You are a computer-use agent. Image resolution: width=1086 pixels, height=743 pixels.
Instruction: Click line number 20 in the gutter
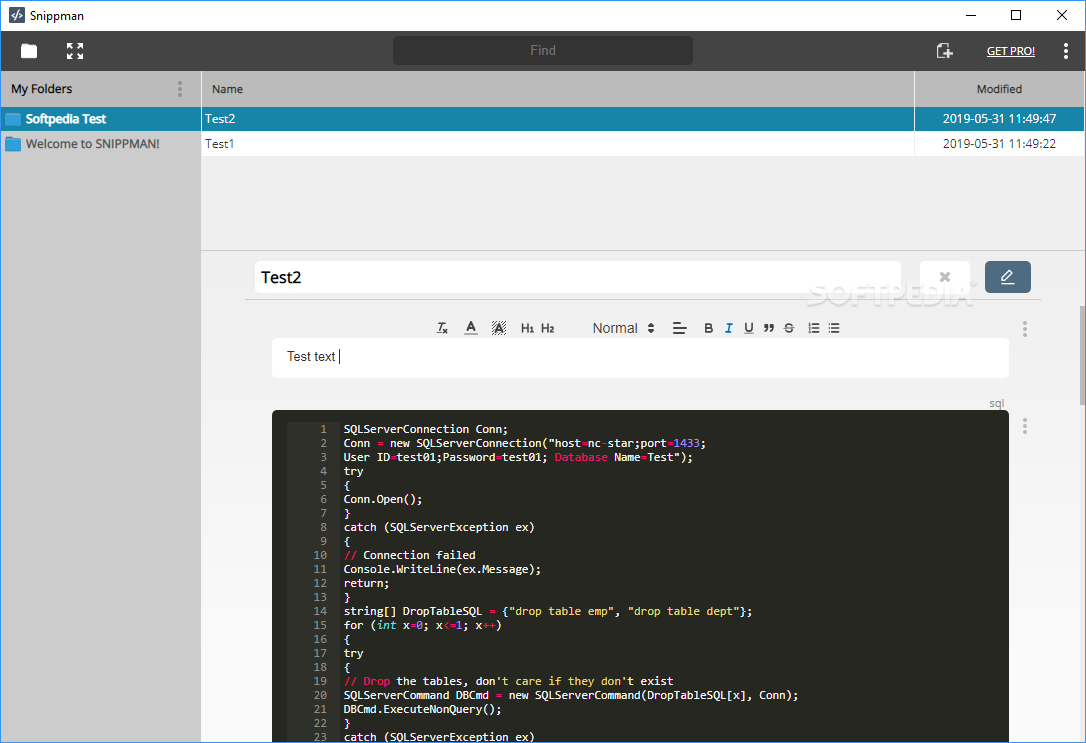[x=320, y=695]
